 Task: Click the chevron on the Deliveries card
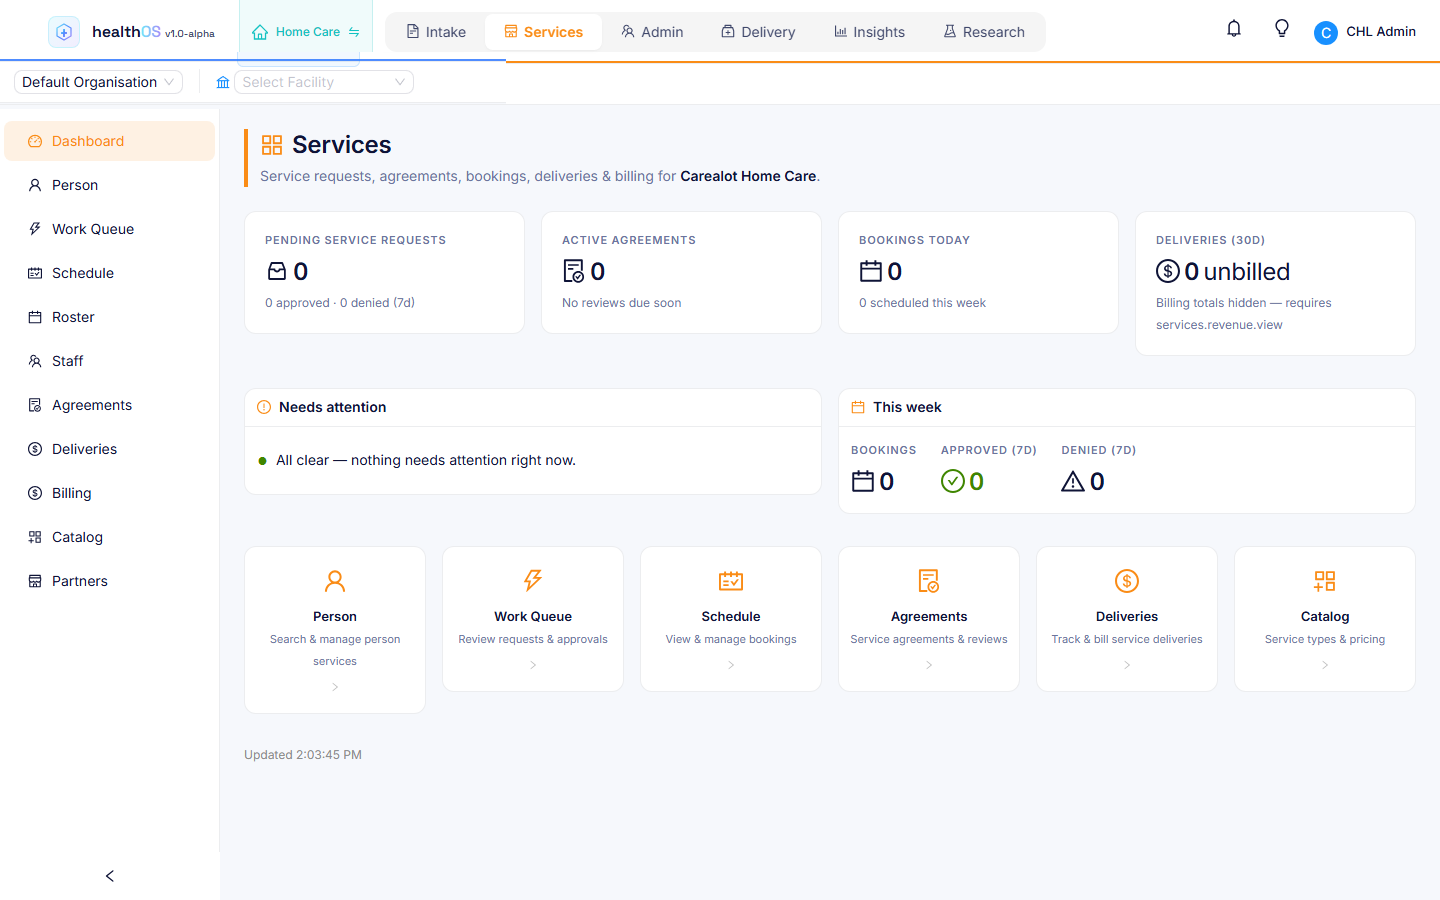click(x=1127, y=665)
